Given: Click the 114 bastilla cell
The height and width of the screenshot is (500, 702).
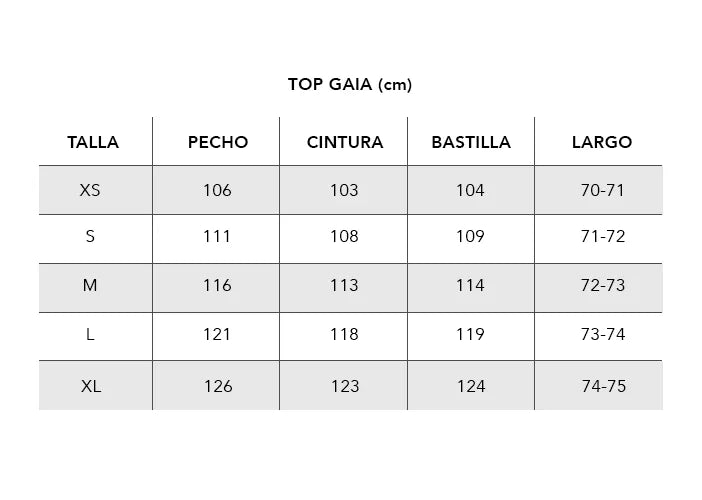Looking at the screenshot, I should [470, 285].
